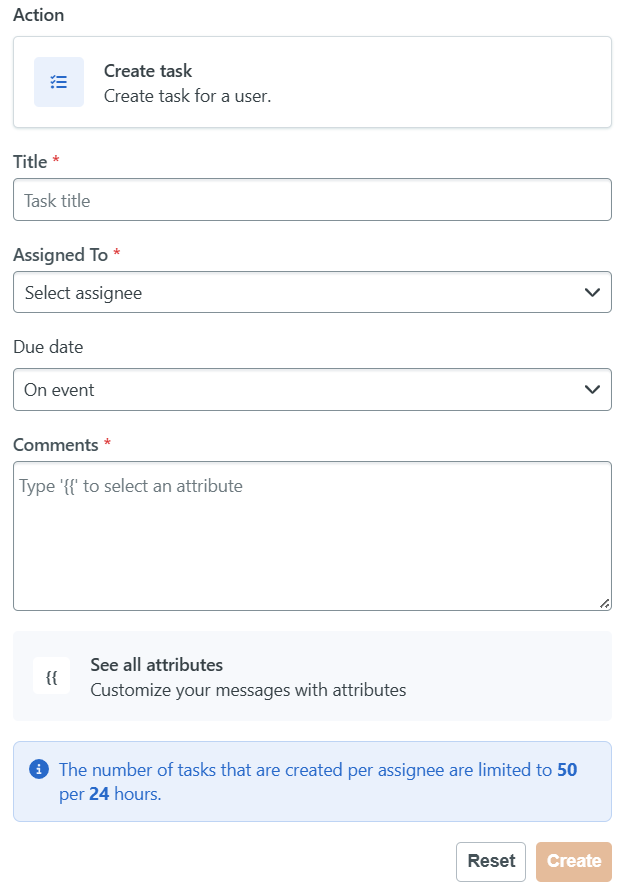Viewport: 628px width, 889px height.
Task: Click the resize grip of the Comments box
Action: [x=605, y=602]
